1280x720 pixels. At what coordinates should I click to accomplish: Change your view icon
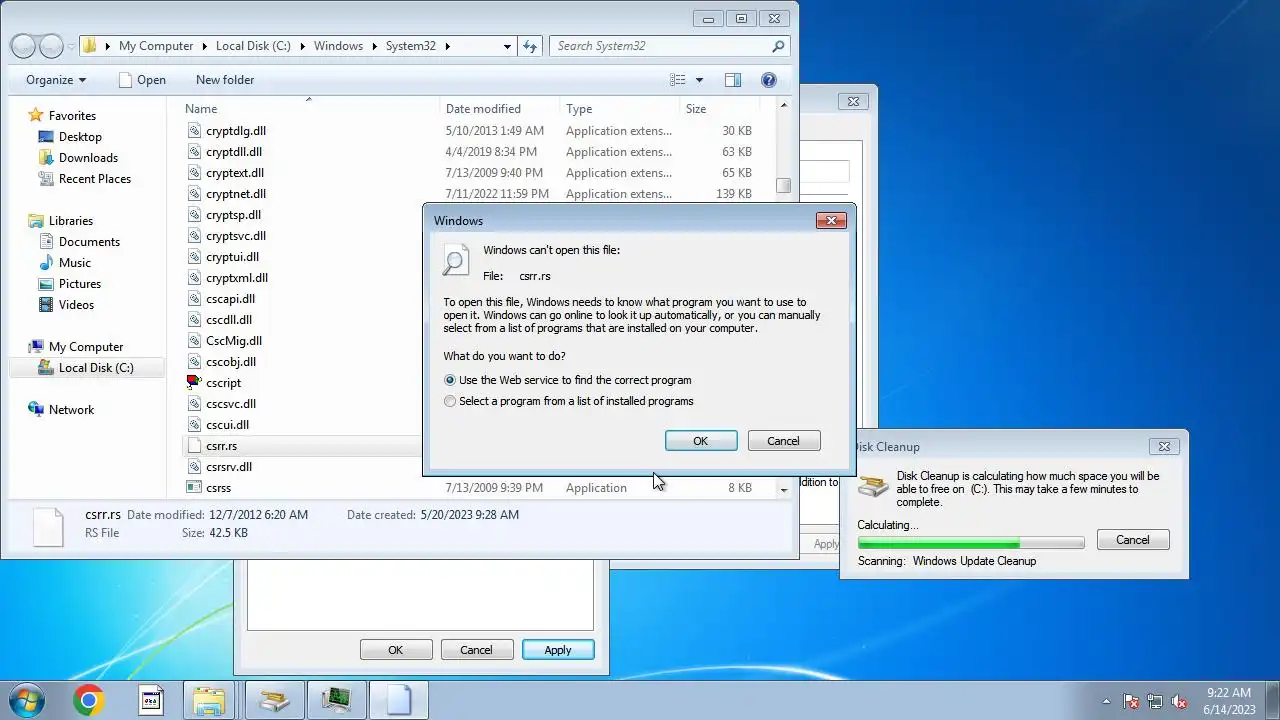coord(678,80)
